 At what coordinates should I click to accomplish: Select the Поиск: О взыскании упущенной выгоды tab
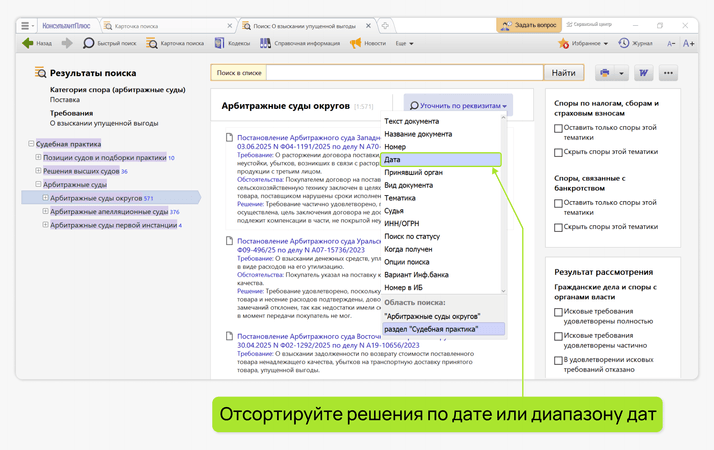pyautogui.click(x=302, y=26)
